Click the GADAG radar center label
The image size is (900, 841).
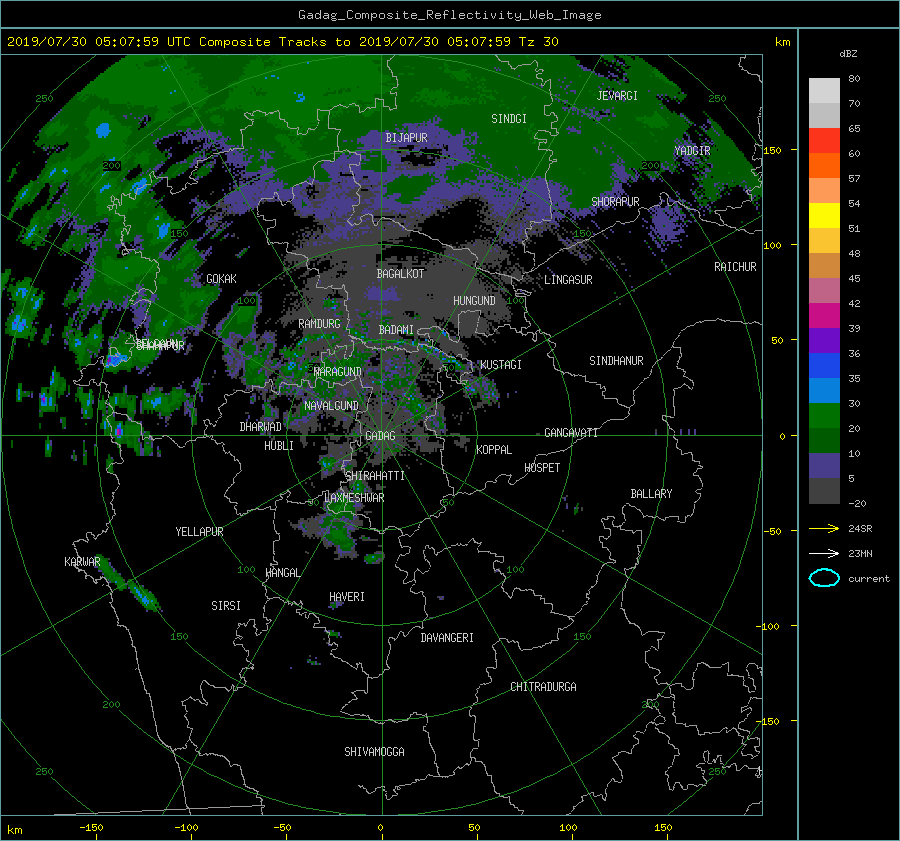pos(380,436)
